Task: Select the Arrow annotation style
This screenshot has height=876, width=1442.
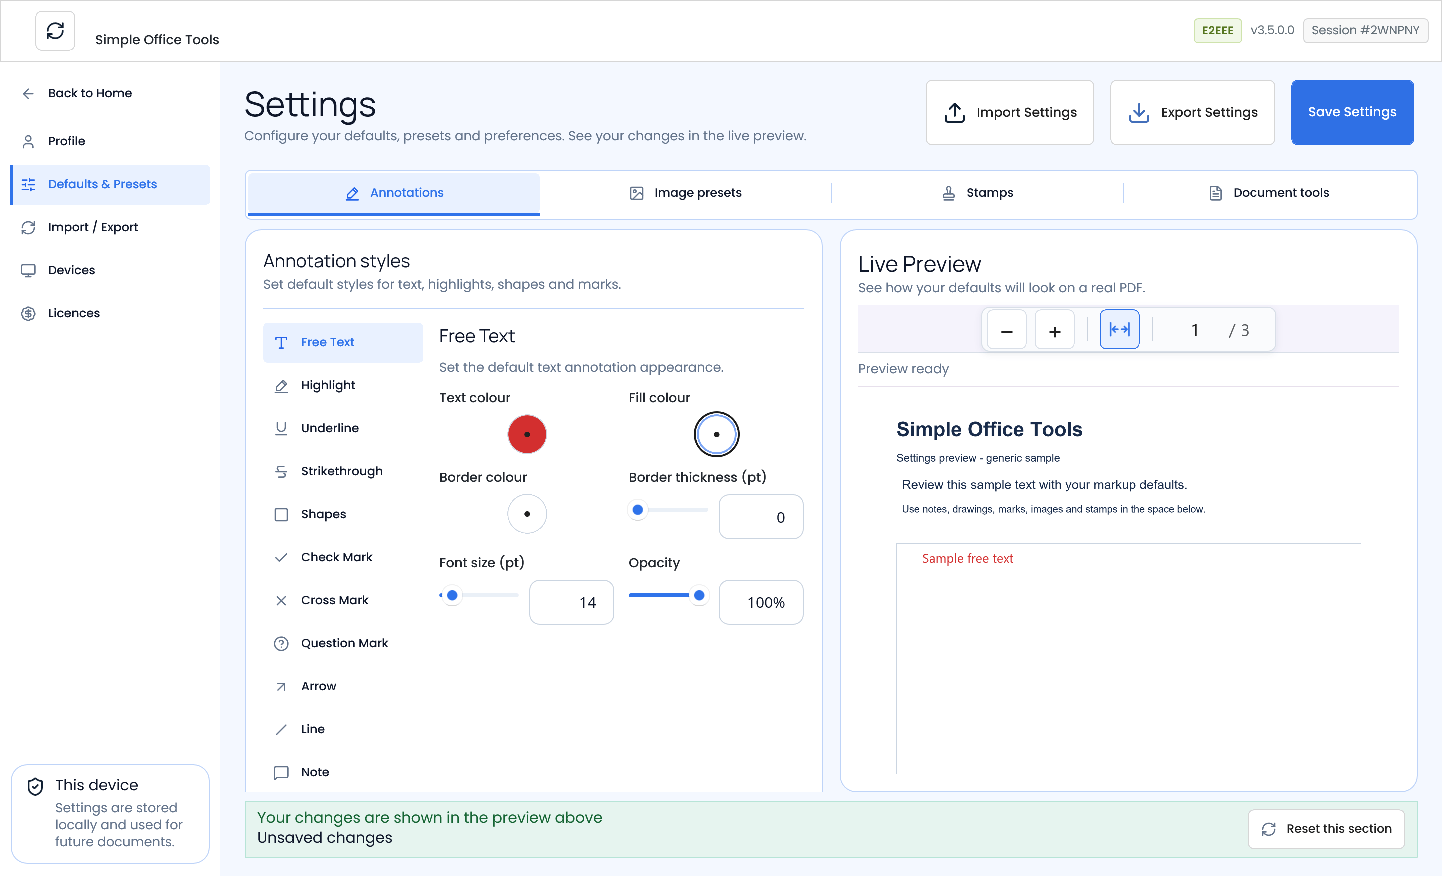Action: (343, 686)
